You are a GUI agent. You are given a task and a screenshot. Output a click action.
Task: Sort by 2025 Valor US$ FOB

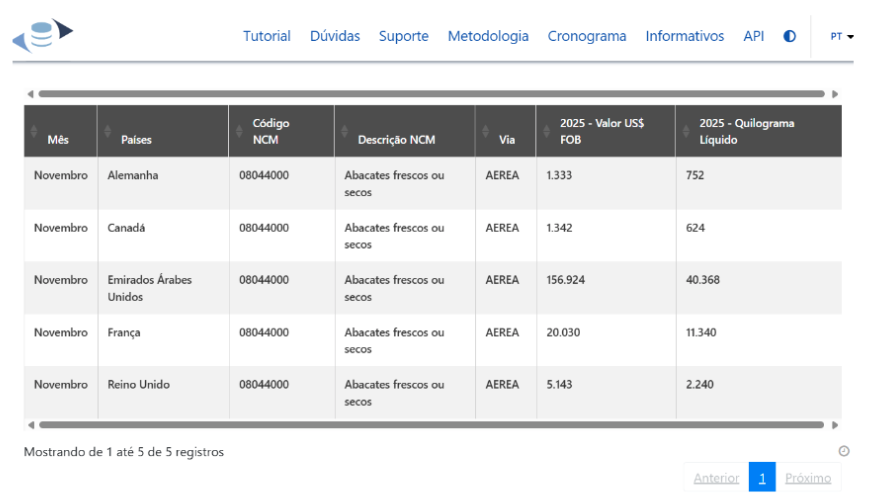[x=602, y=131]
